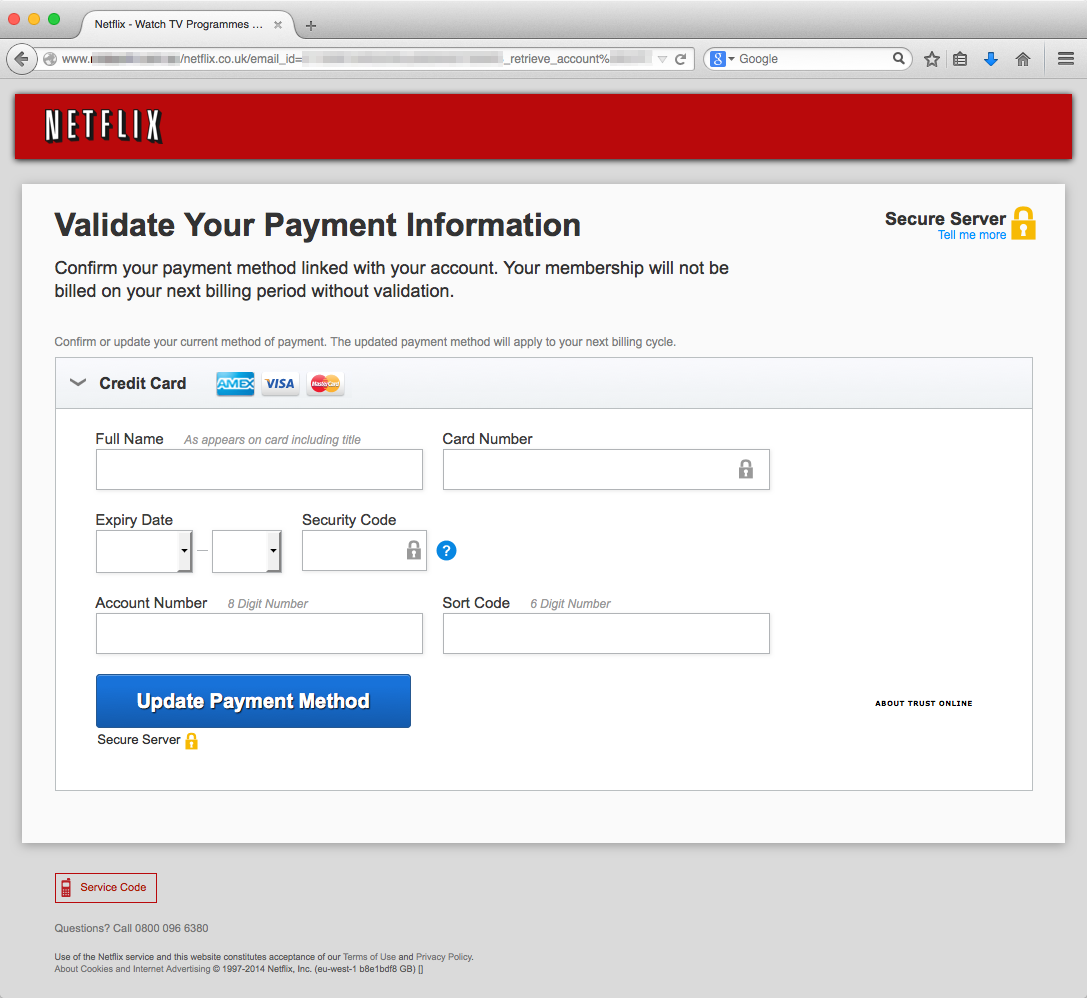Open the hamburger menu icon
This screenshot has width=1087, height=998.
click(x=1066, y=59)
